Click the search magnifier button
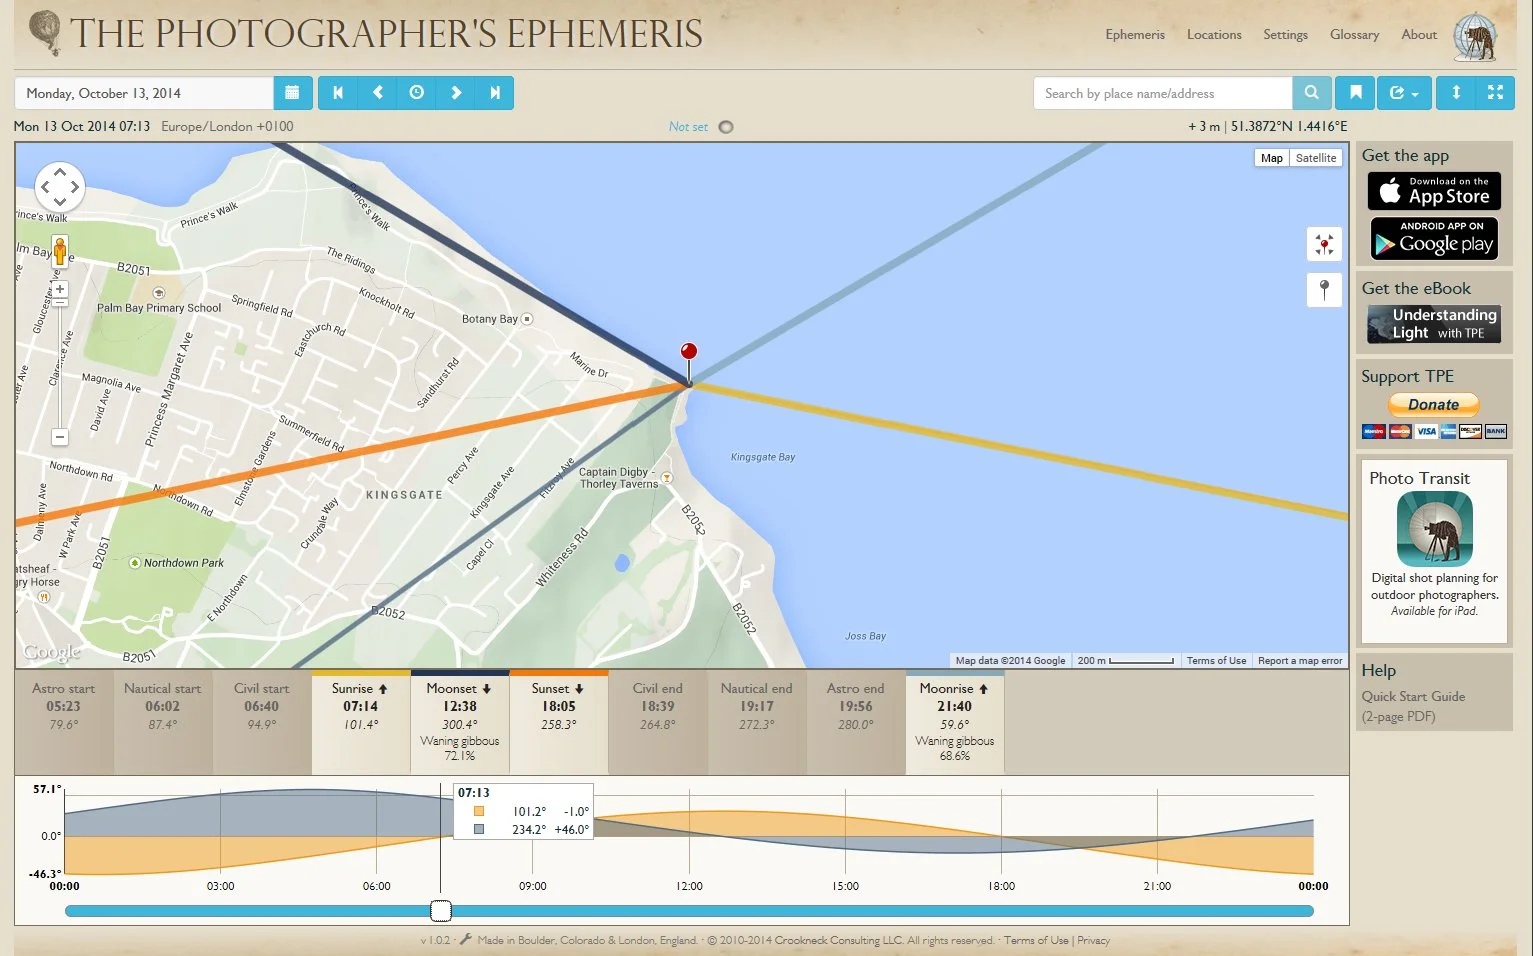The width and height of the screenshot is (1533, 956). pos(1311,93)
